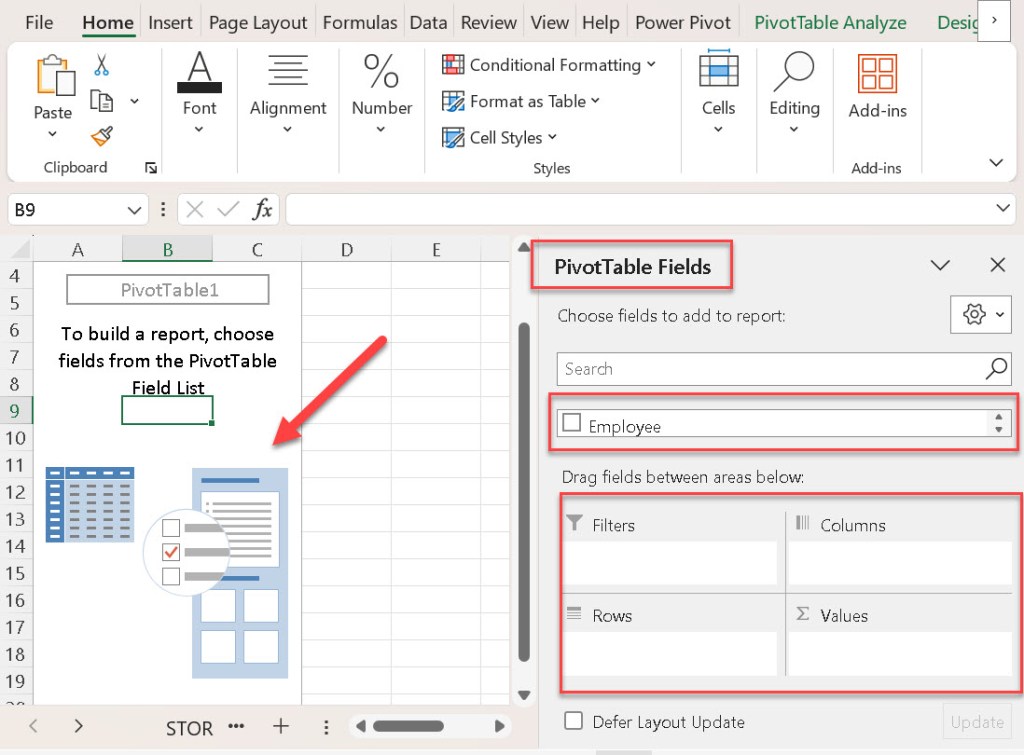The width and height of the screenshot is (1024, 755).
Task: Click the field list scroll stepper
Action: (x=998, y=423)
